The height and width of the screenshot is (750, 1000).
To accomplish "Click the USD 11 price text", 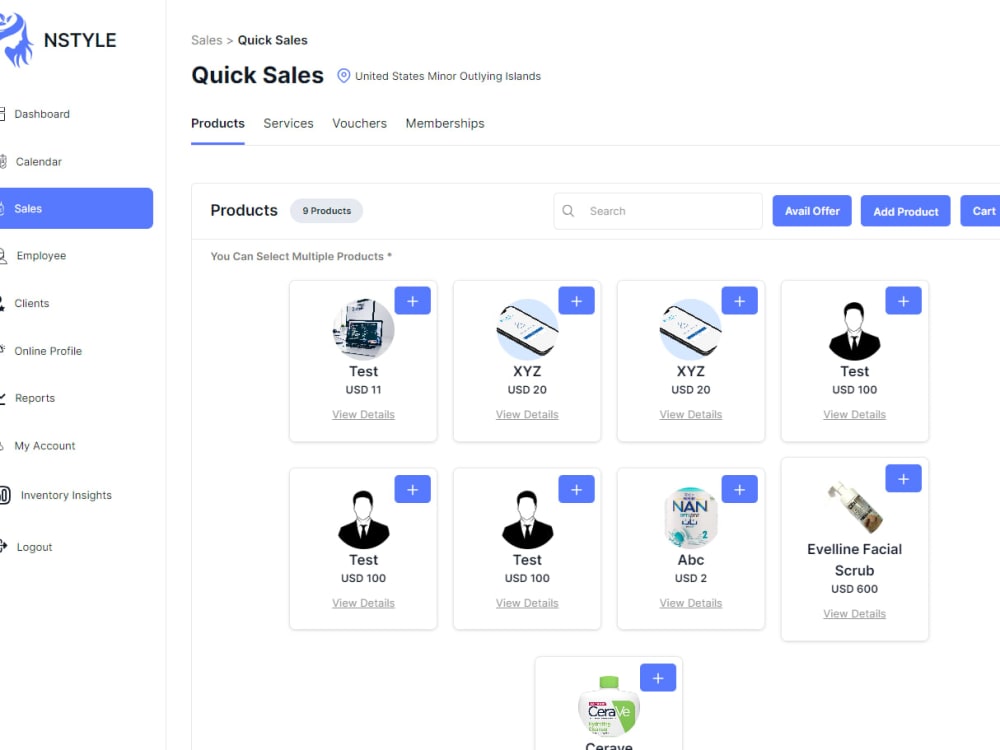I will 364,390.
